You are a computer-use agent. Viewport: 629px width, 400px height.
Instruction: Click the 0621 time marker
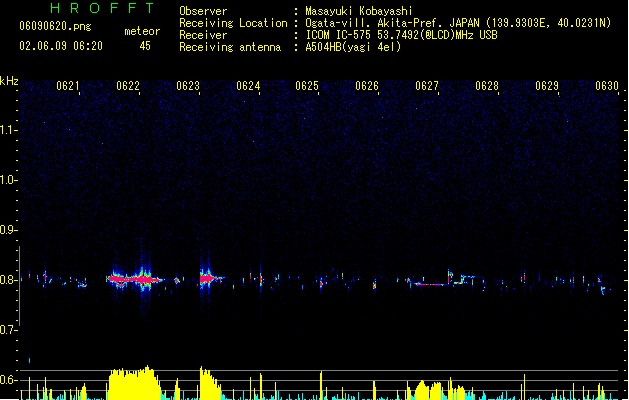coord(68,86)
